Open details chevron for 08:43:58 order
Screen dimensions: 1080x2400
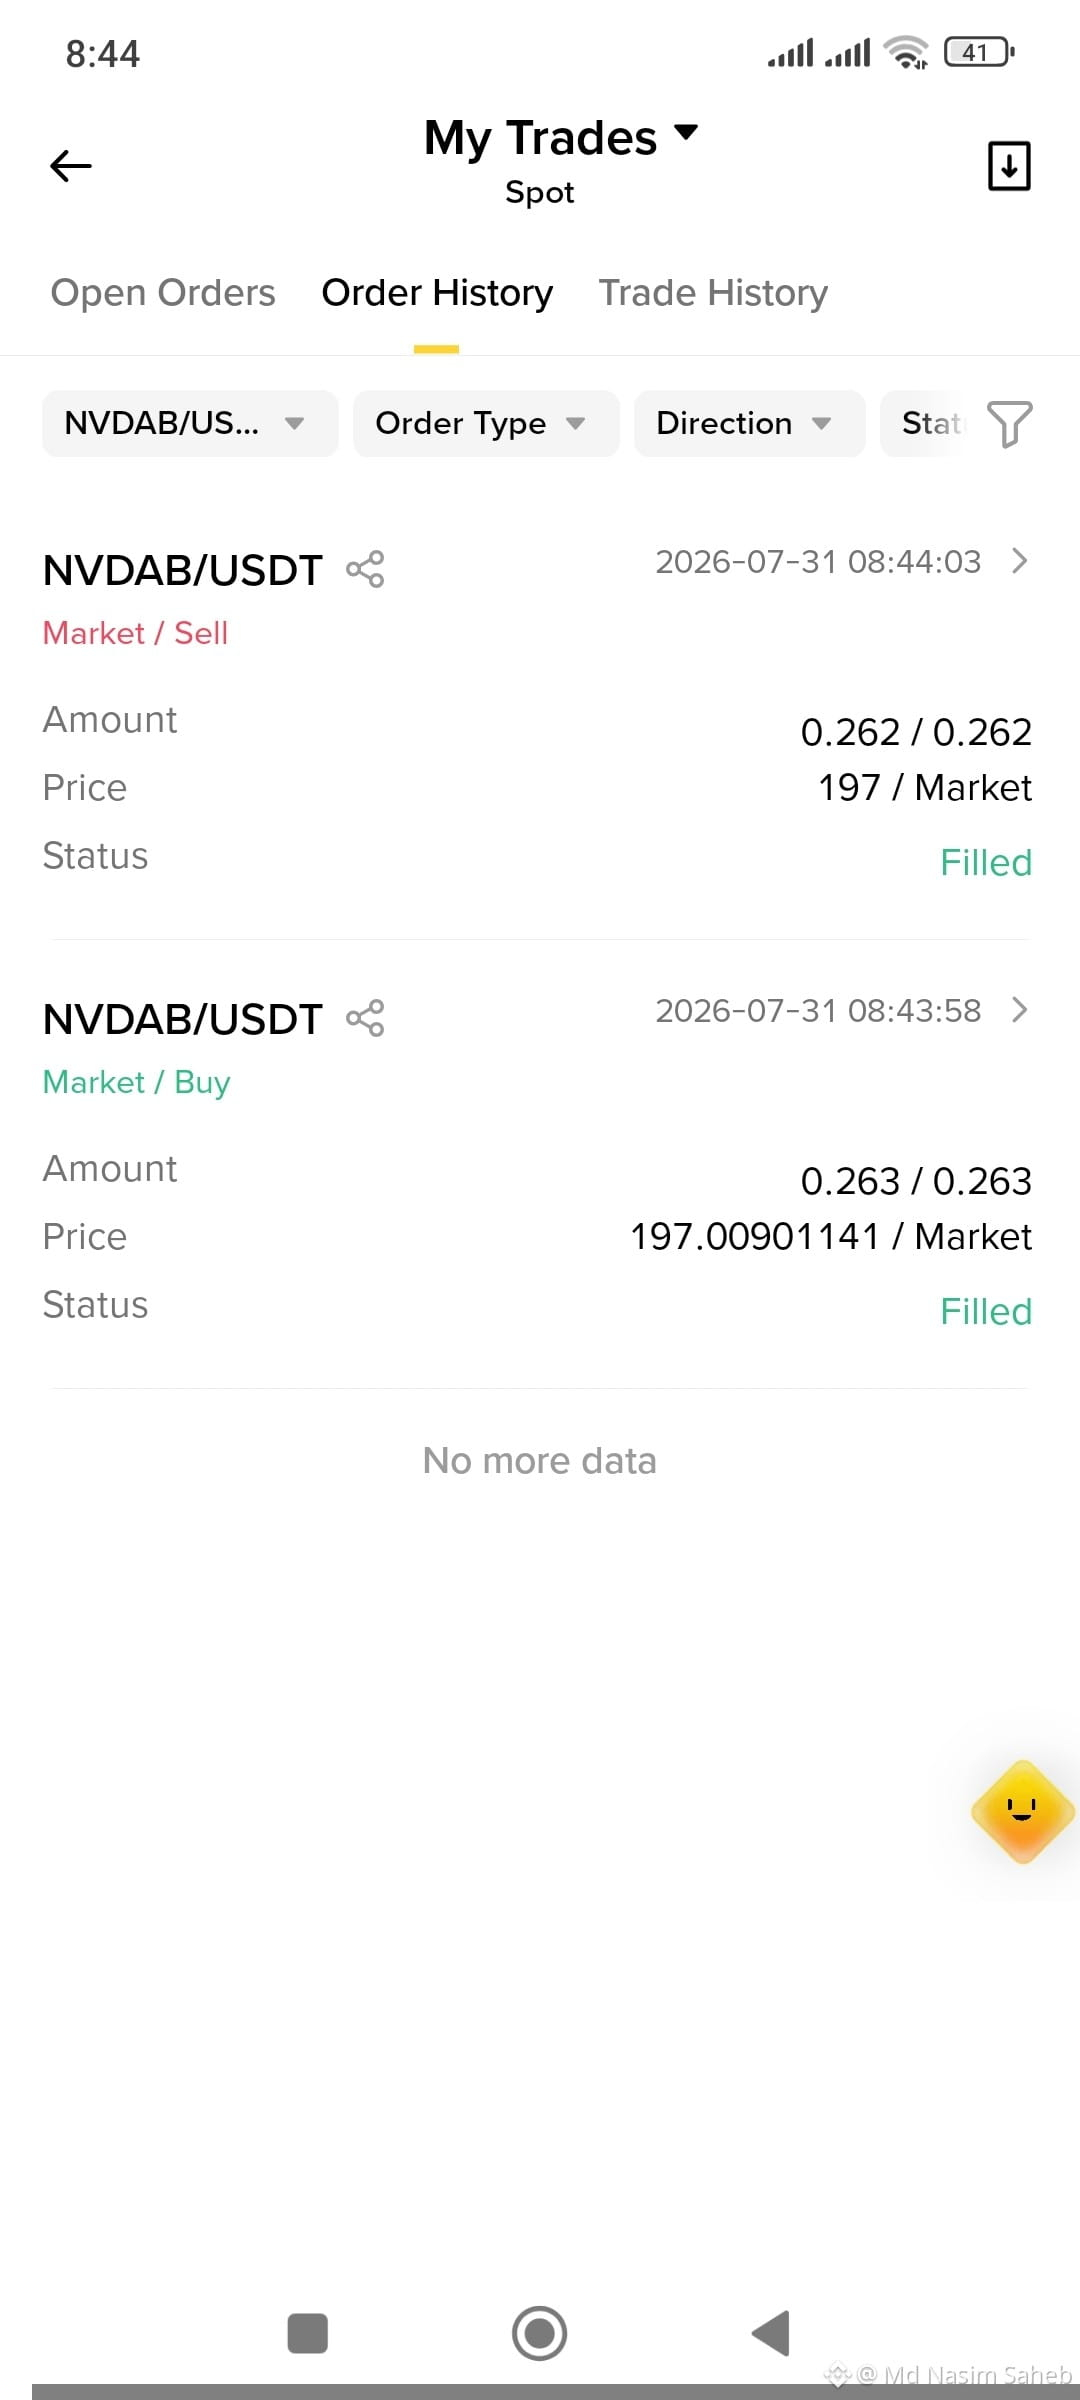1019,1010
